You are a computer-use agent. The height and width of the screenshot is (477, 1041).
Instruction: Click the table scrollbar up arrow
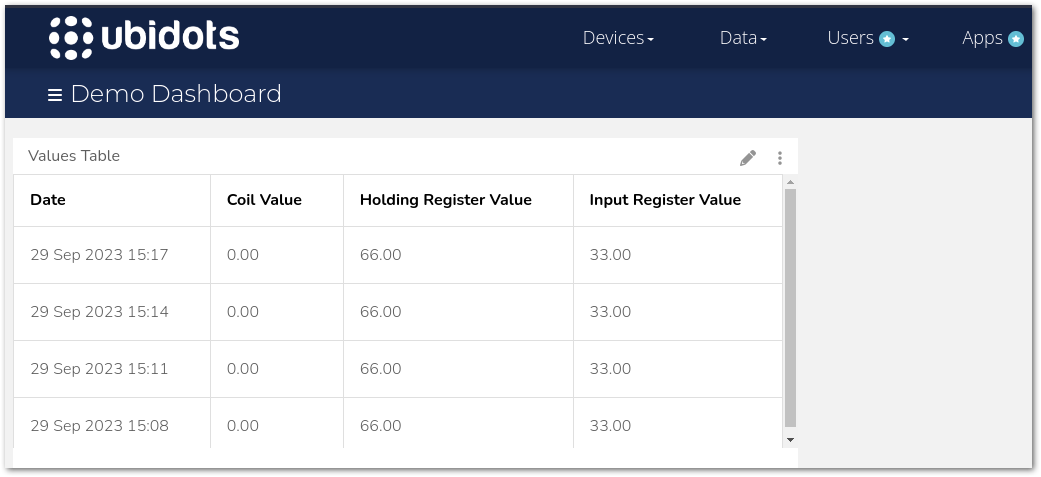(x=790, y=182)
